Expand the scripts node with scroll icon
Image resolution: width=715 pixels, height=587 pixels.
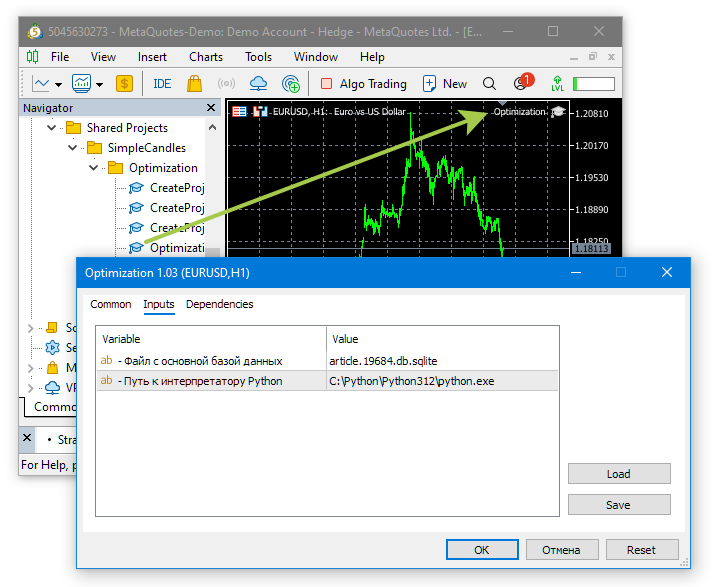[31, 328]
